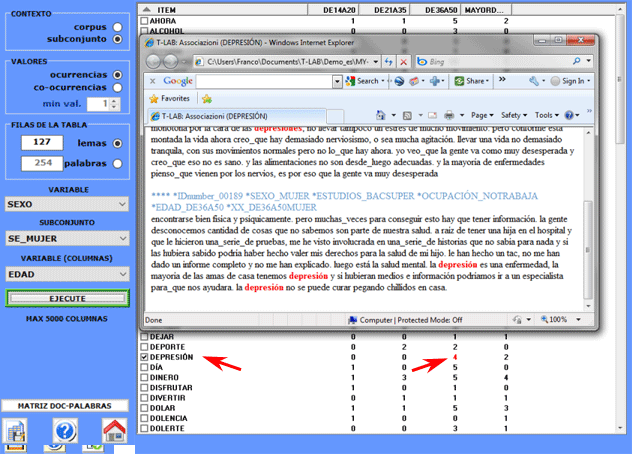Click the IE page vertical scrollbar thumb
This screenshot has height=454, width=632.
click(x=588, y=250)
